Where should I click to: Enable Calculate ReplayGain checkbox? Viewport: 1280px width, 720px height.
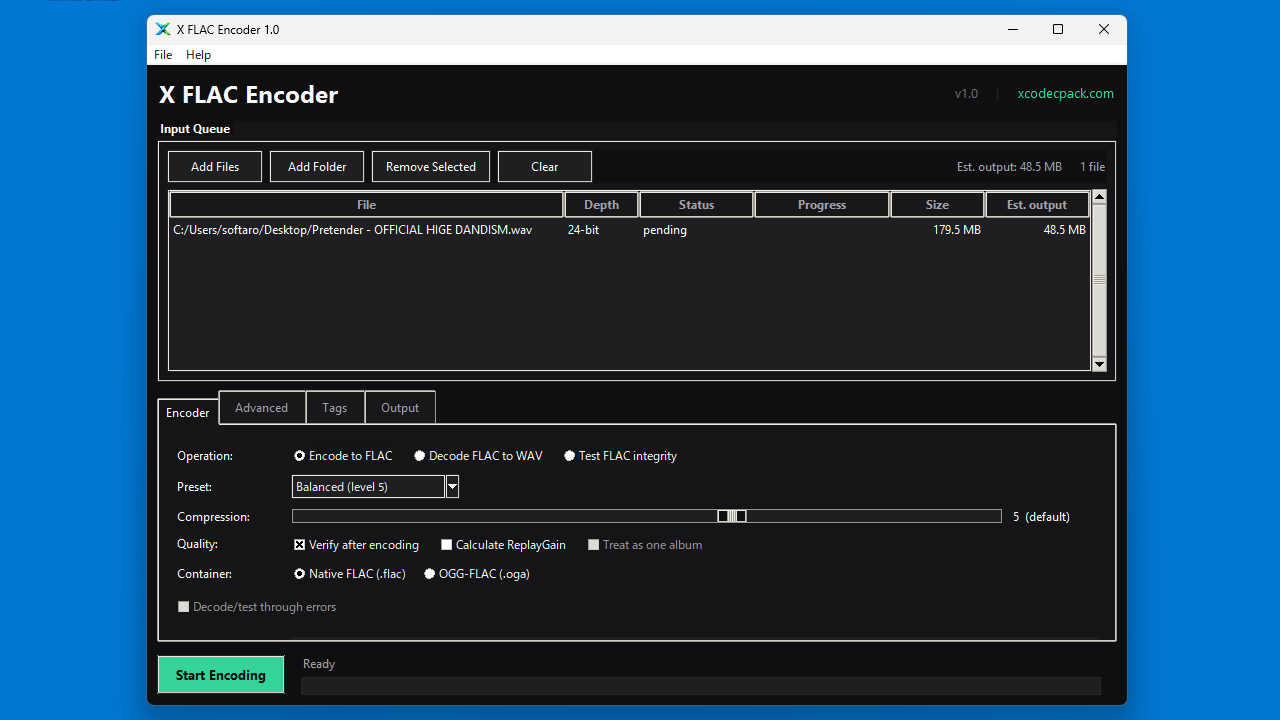coord(503,545)
